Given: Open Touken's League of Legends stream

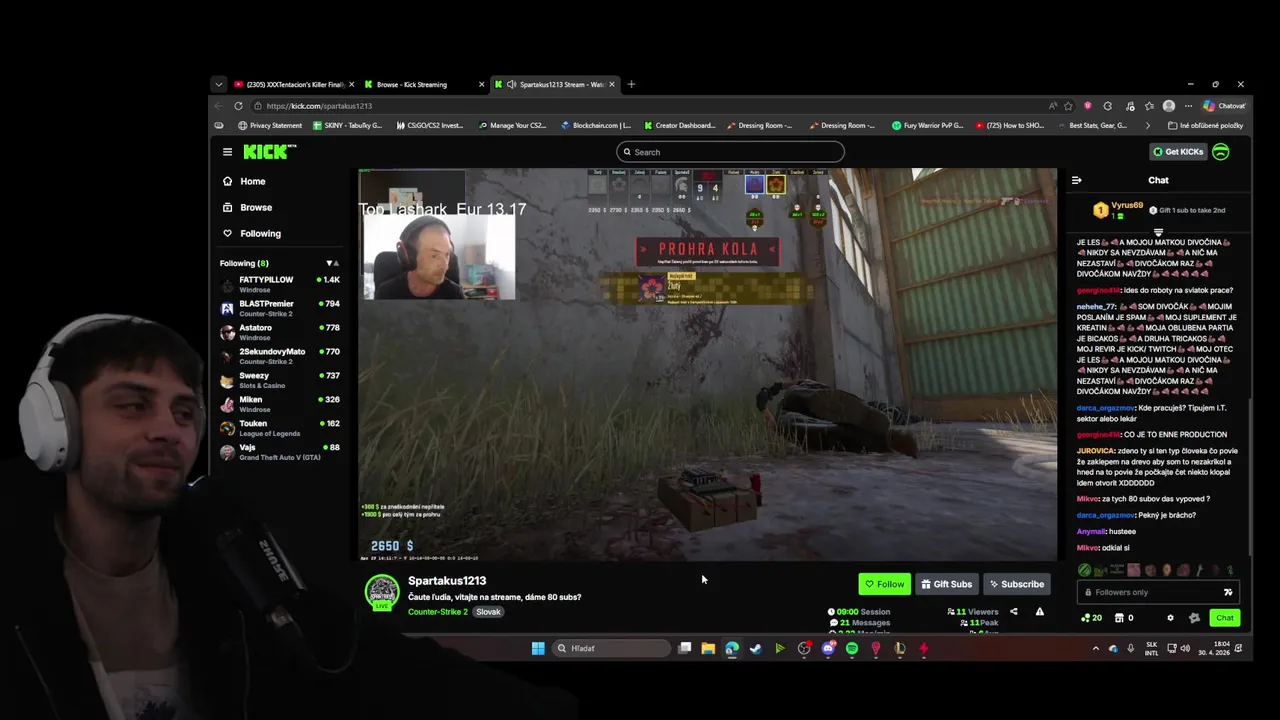Looking at the screenshot, I should (x=280, y=428).
